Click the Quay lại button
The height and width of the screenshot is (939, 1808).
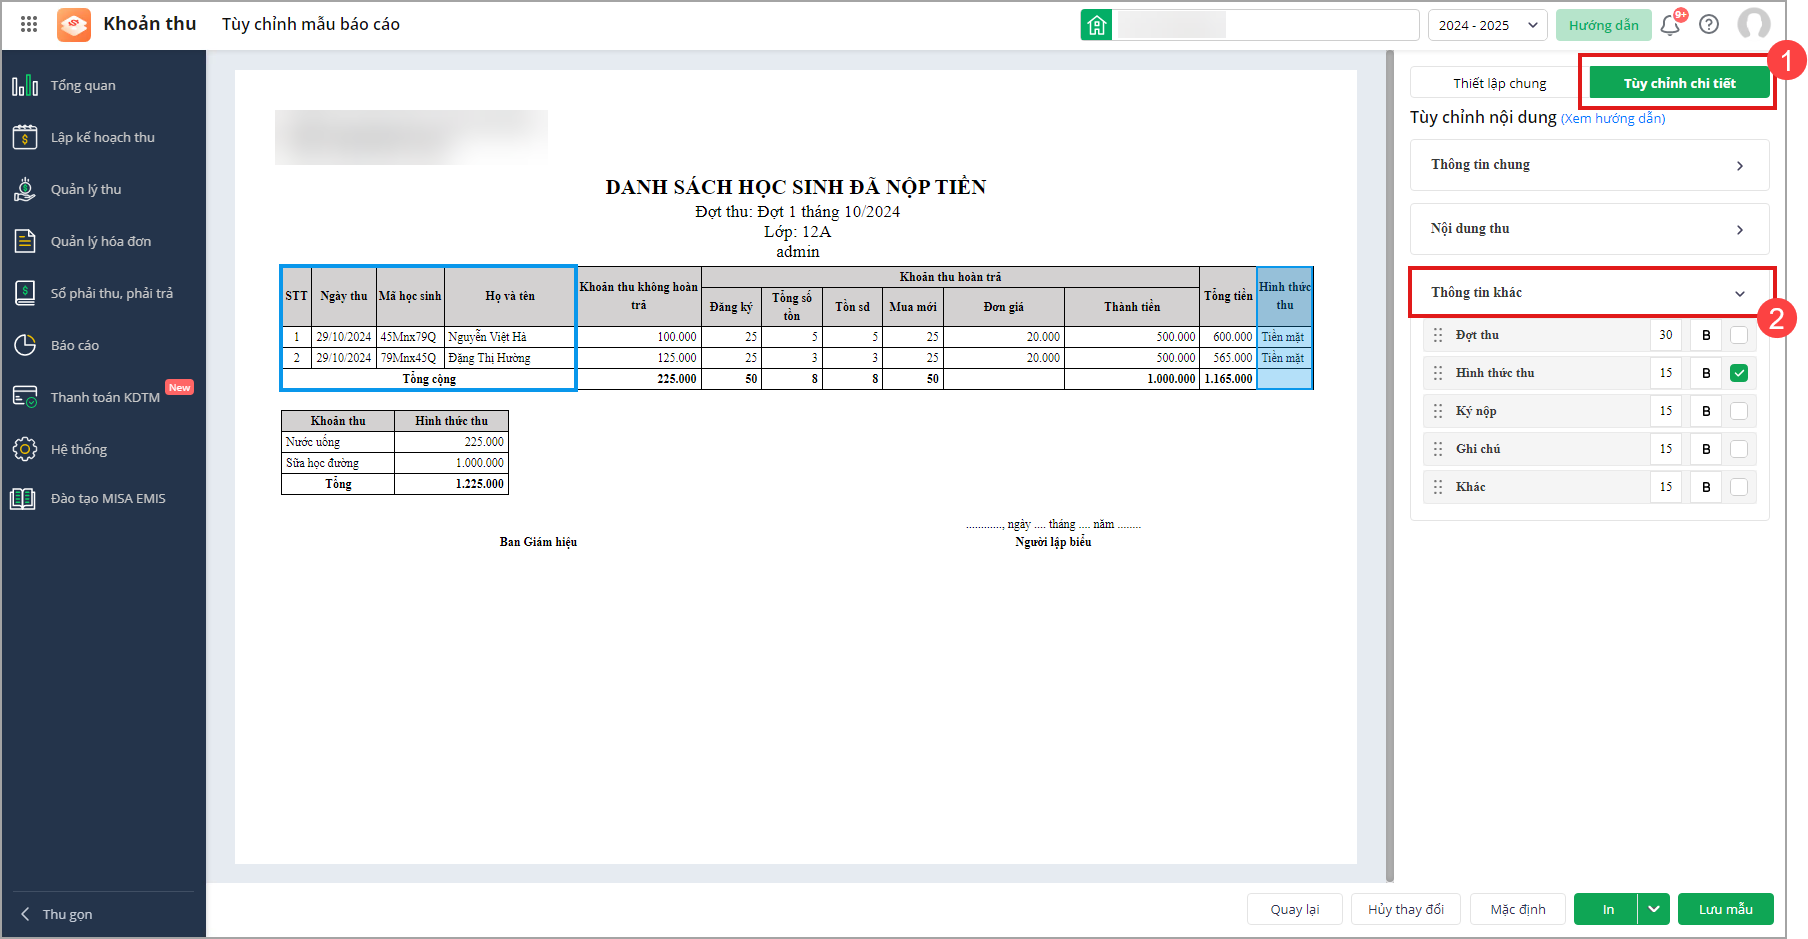[1294, 909]
